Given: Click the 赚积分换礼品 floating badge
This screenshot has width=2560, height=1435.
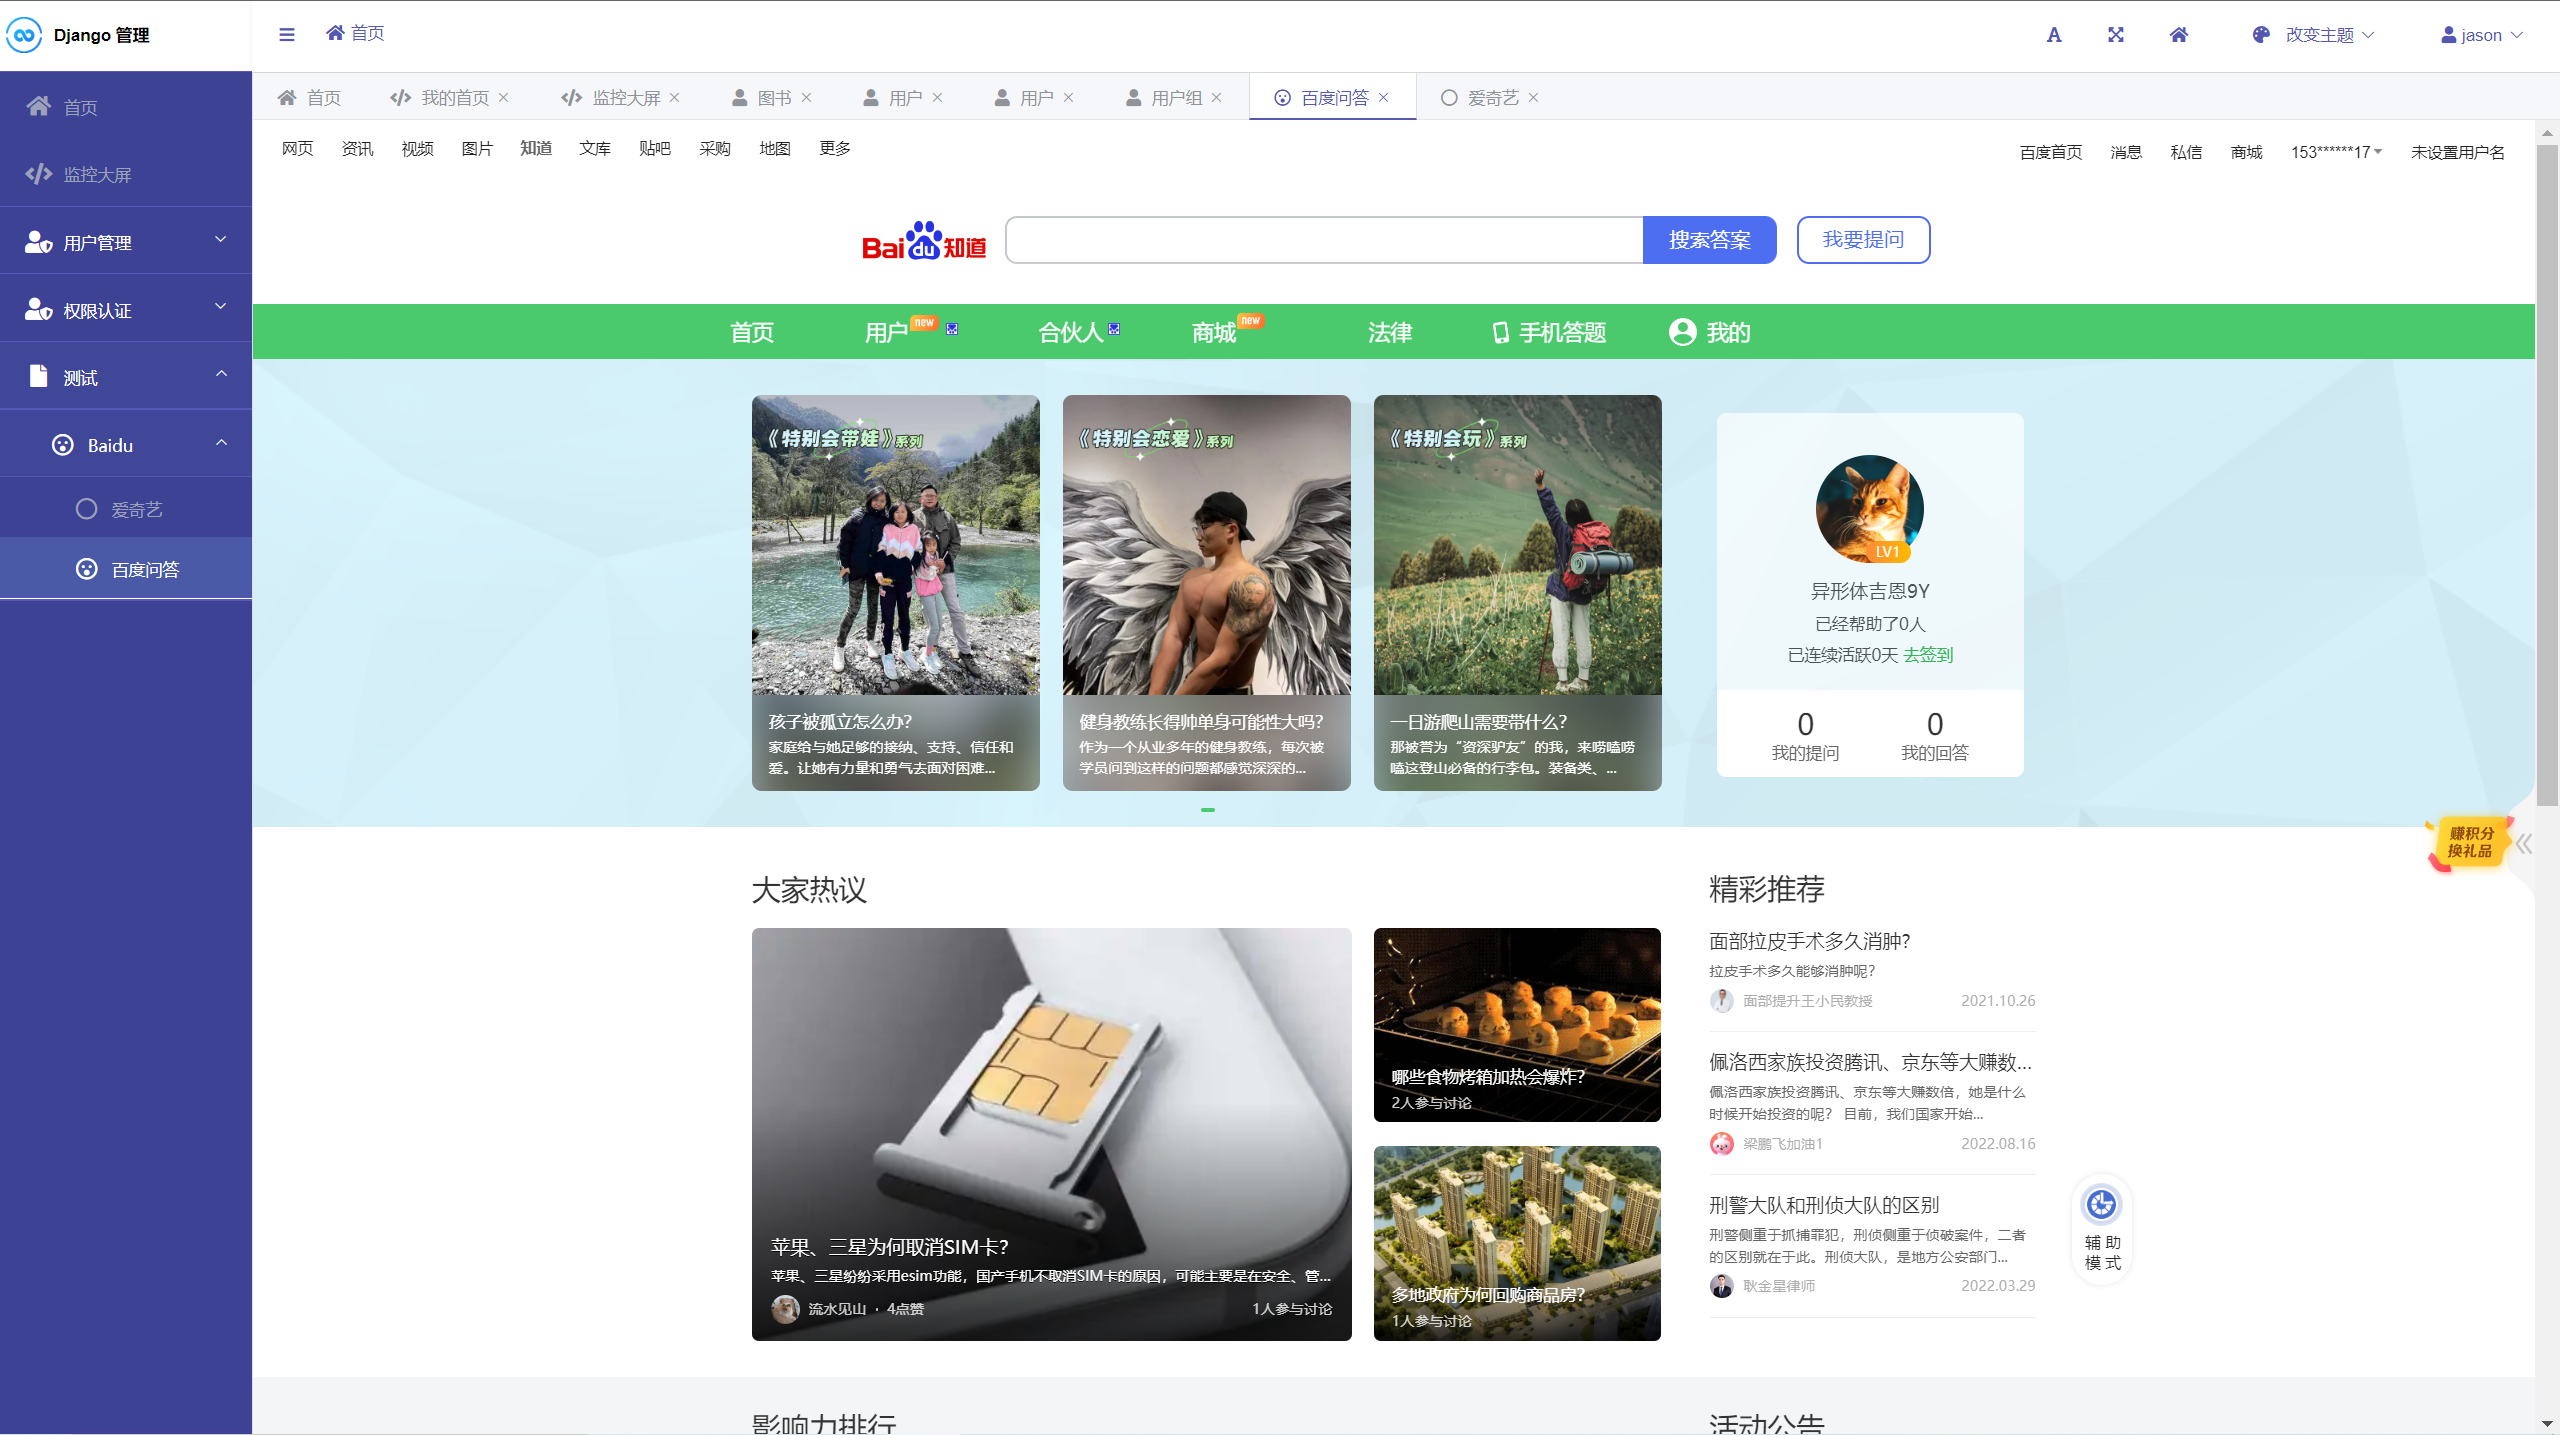Looking at the screenshot, I should click(x=2469, y=843).
